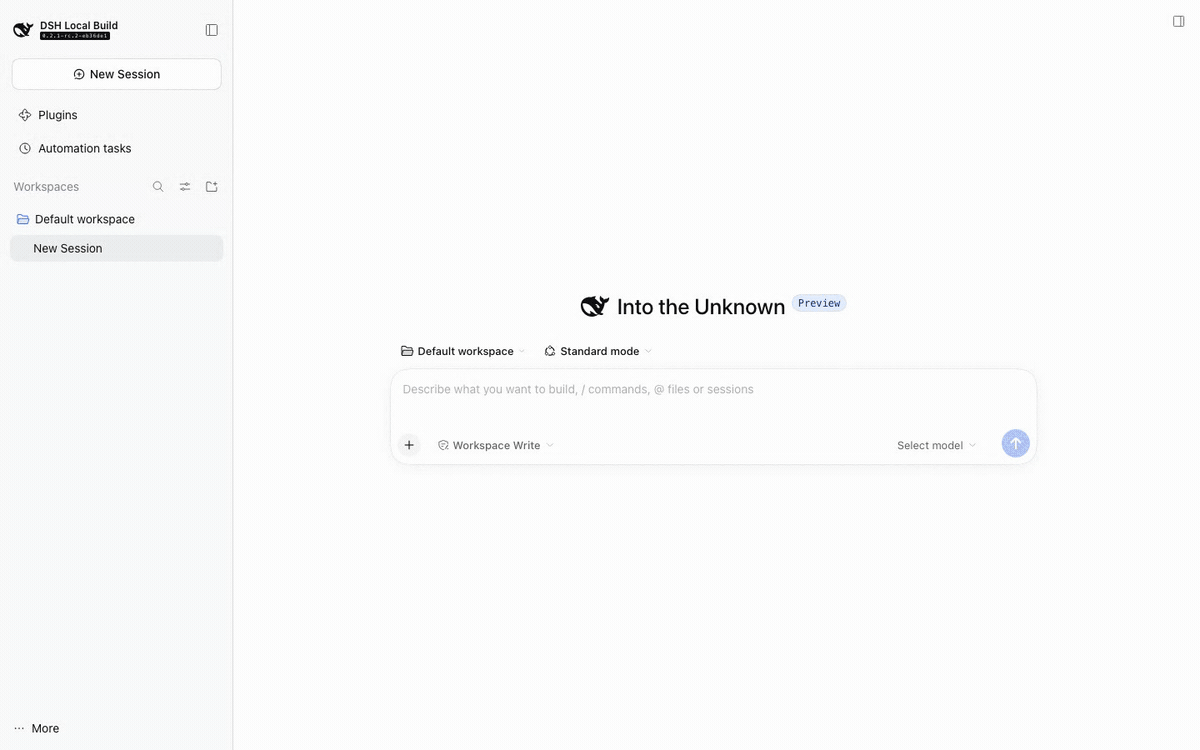This screenshot has width=1200, height=750.
Task: Open Workspace Write permission dropdown
Action: pyautogui.click(x=496, y=445)
